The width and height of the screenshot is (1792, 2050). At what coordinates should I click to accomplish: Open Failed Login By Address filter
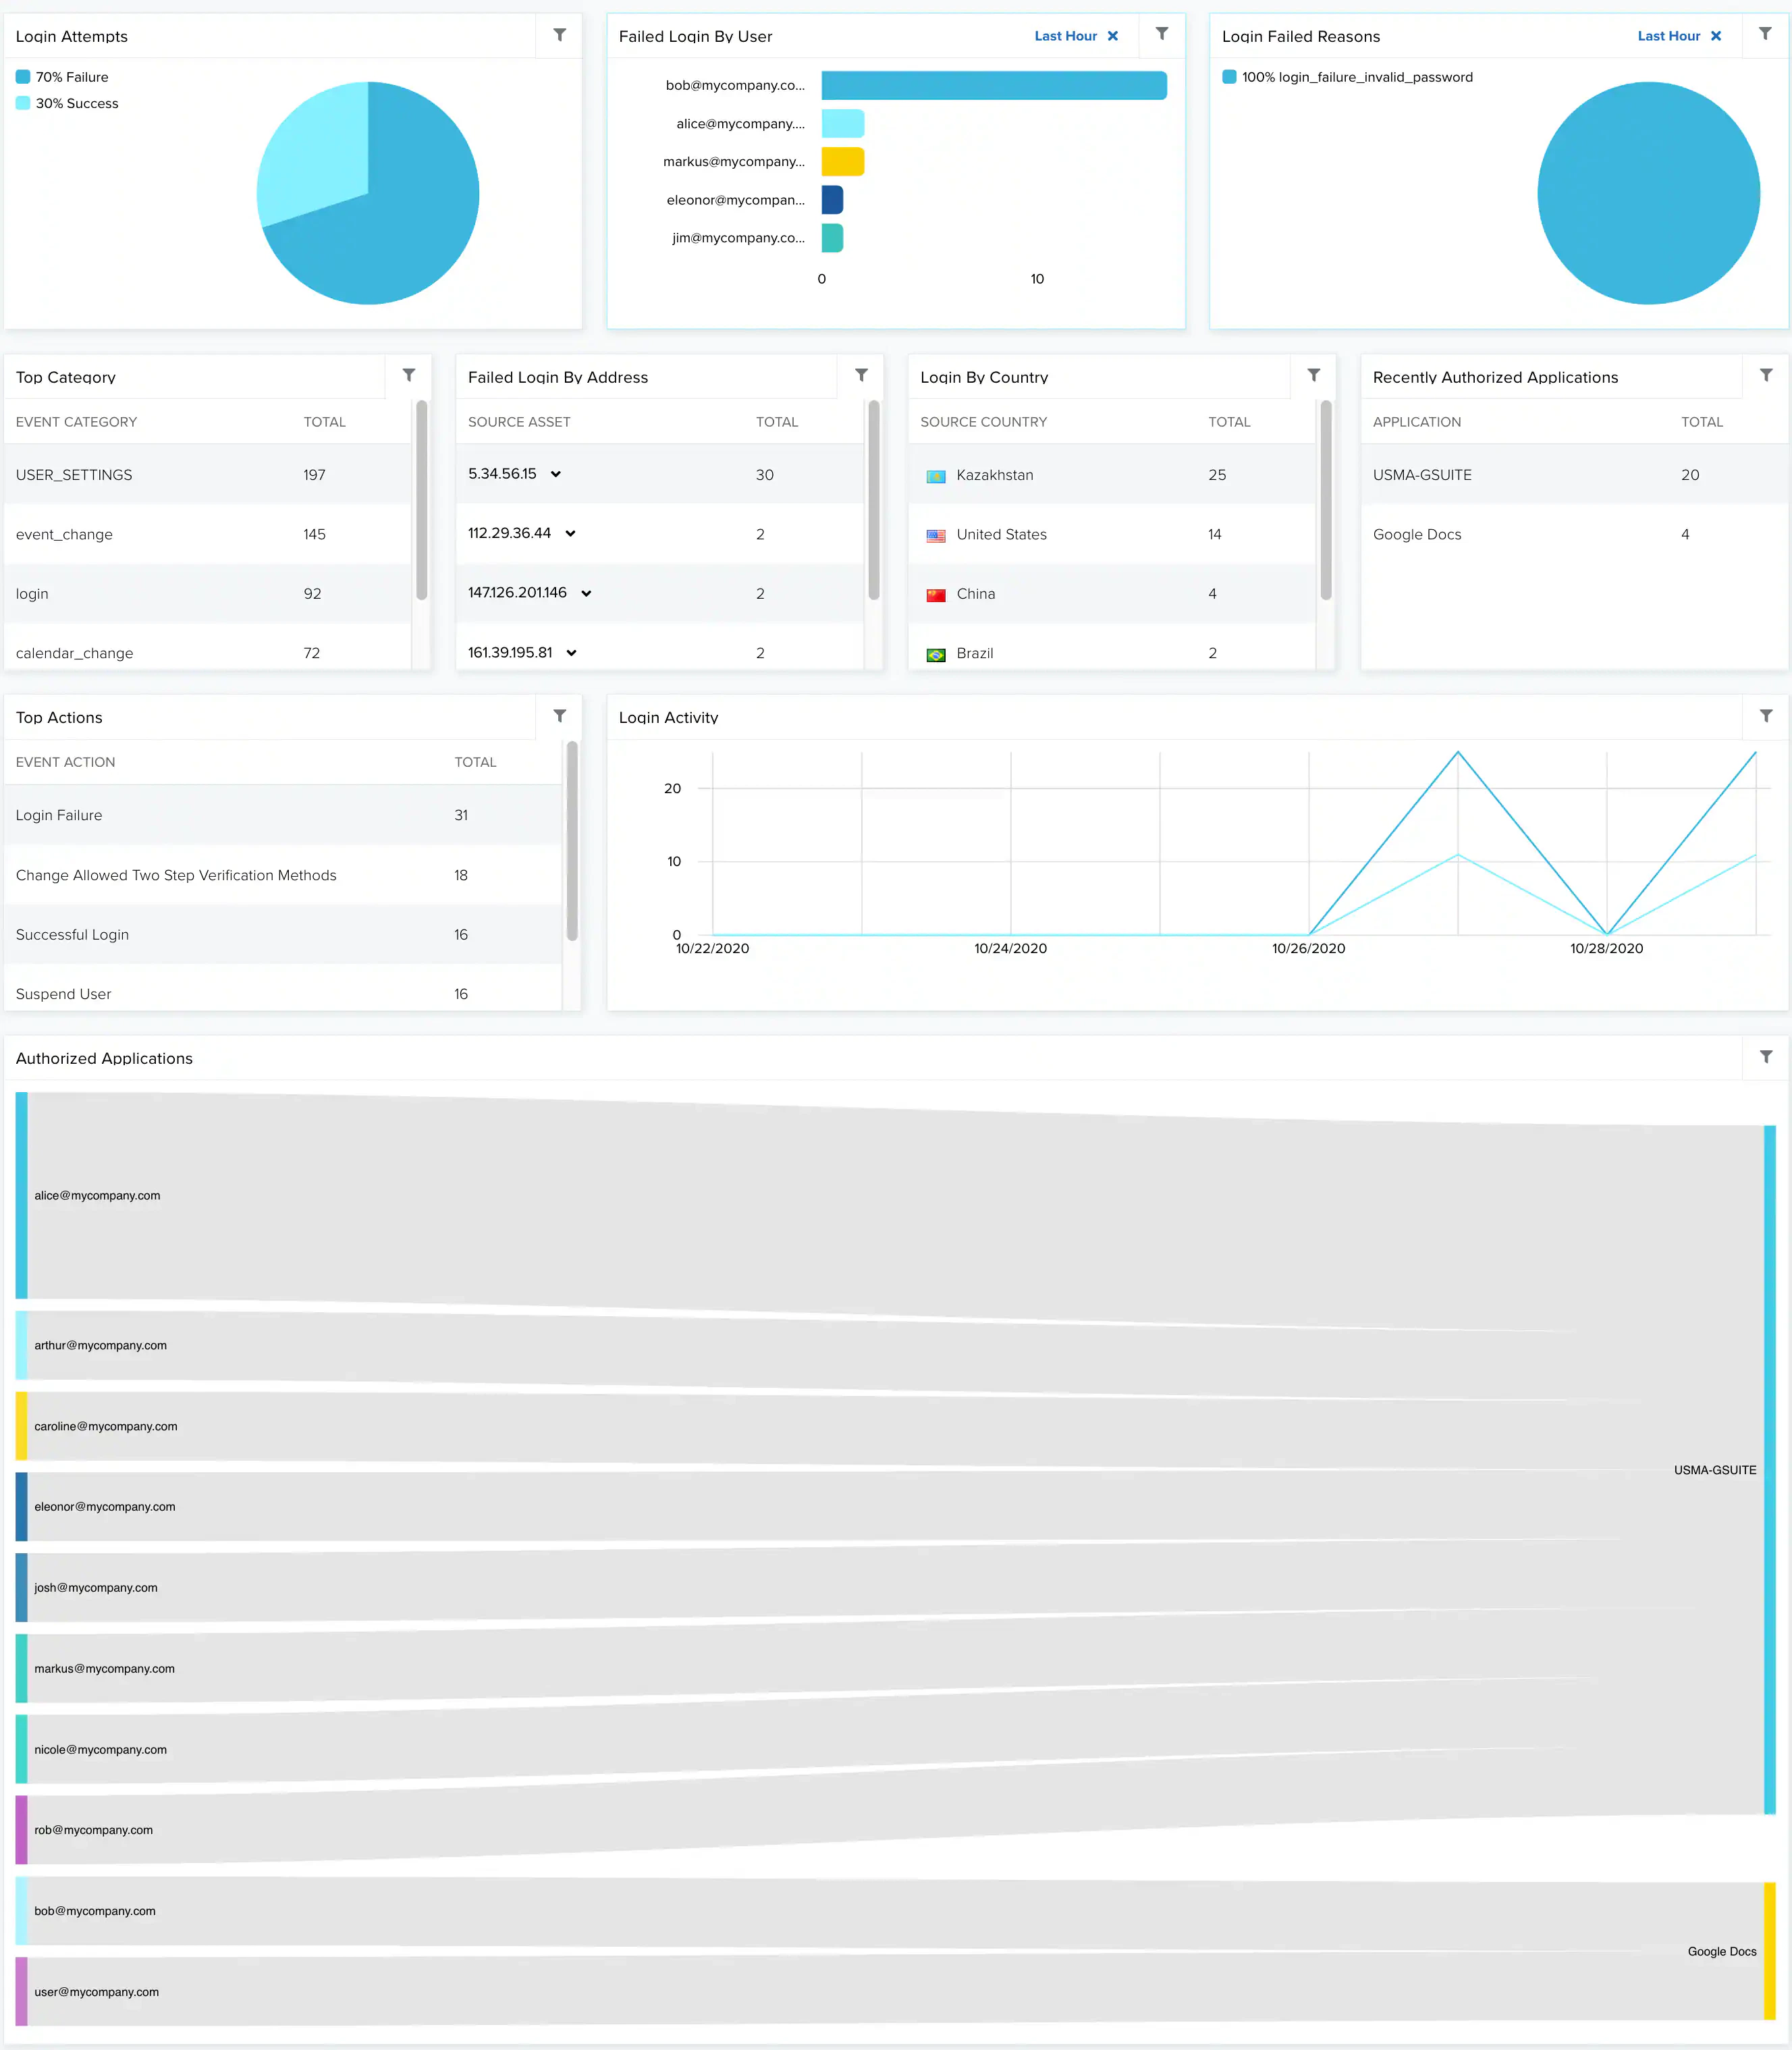click(861, 376)
